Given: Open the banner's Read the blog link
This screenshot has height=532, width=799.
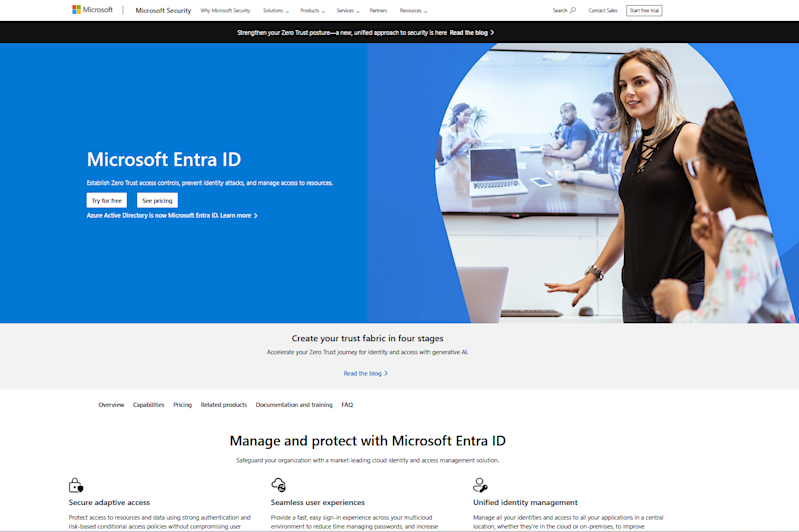Looking at the screenshot, I should click(x=471, y=33).
